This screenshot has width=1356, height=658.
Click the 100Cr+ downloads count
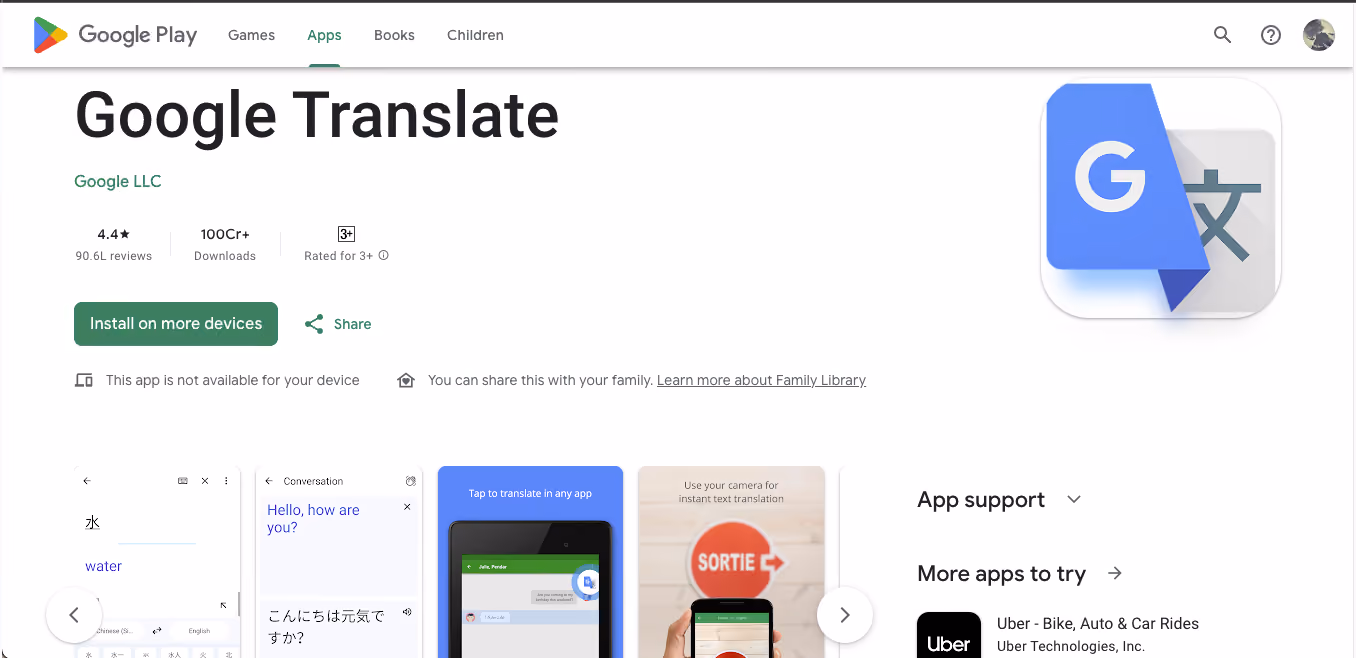pos(225,234)
